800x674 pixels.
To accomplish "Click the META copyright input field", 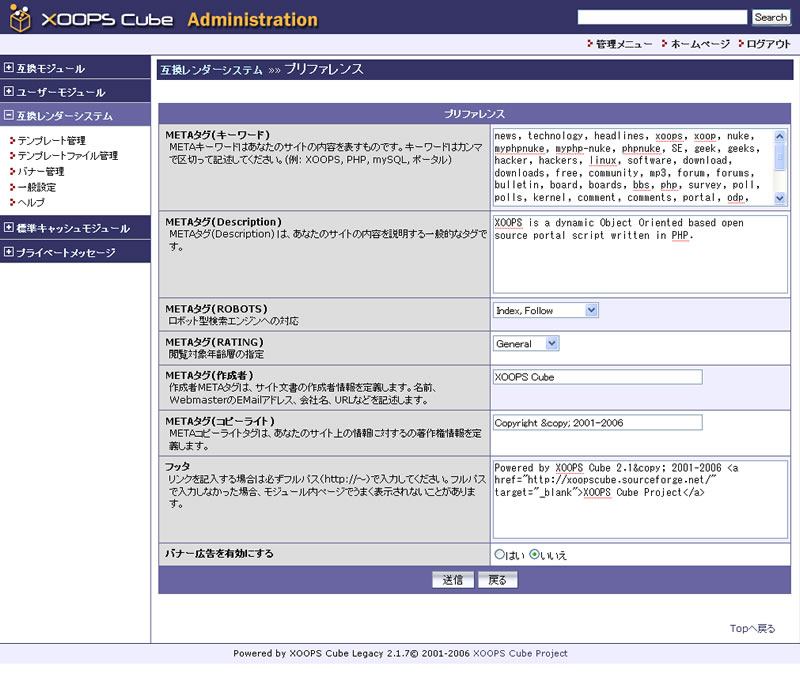I will point(597,422).
